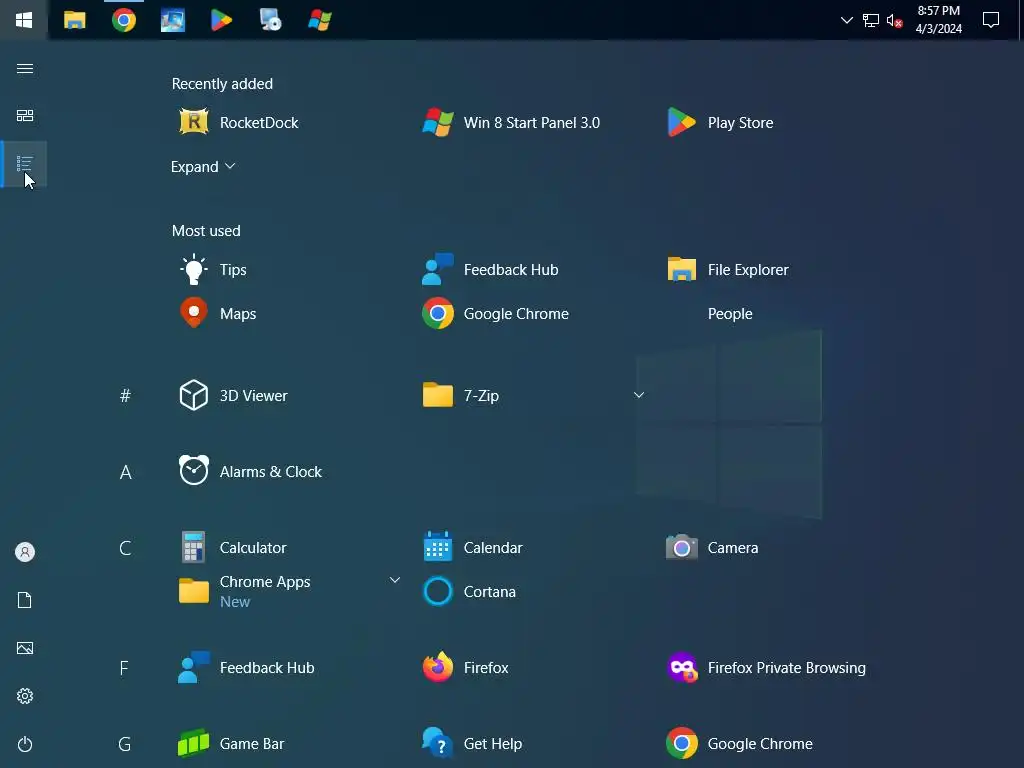
Task: Click the Windows Start button
Action: point(24,20)
